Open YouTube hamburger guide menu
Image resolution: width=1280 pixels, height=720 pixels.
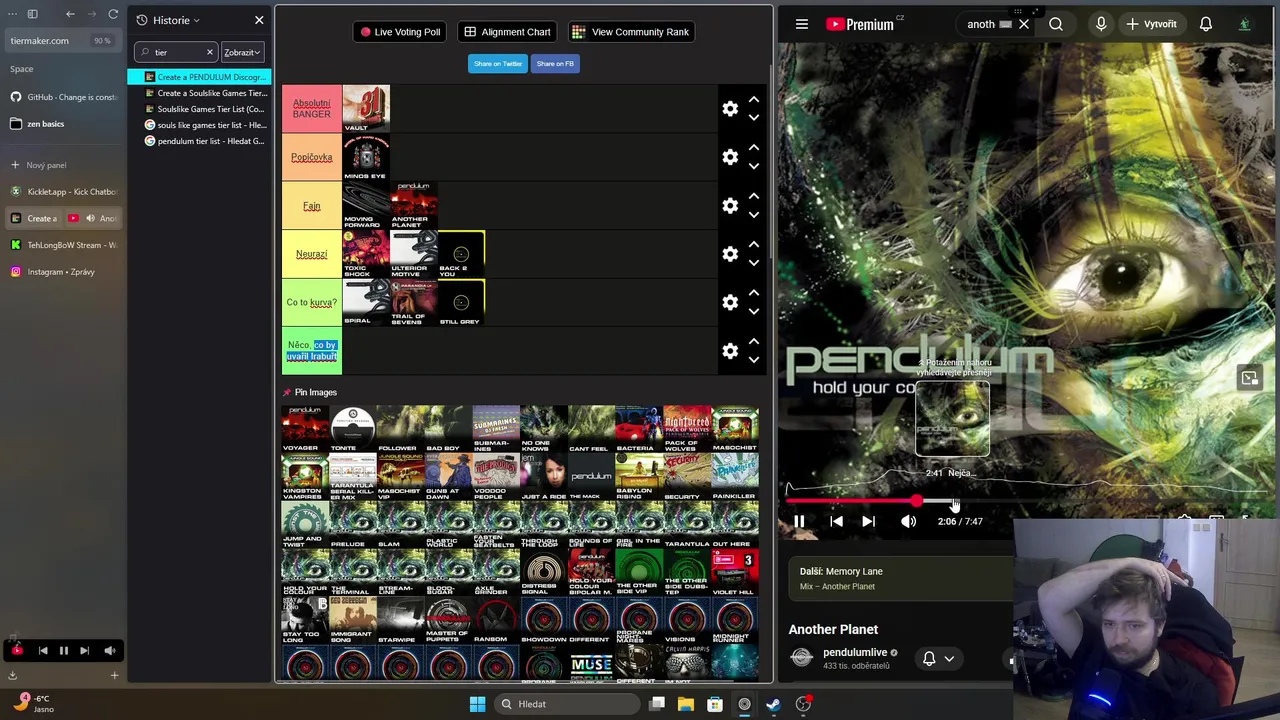(x=801, y=24)
